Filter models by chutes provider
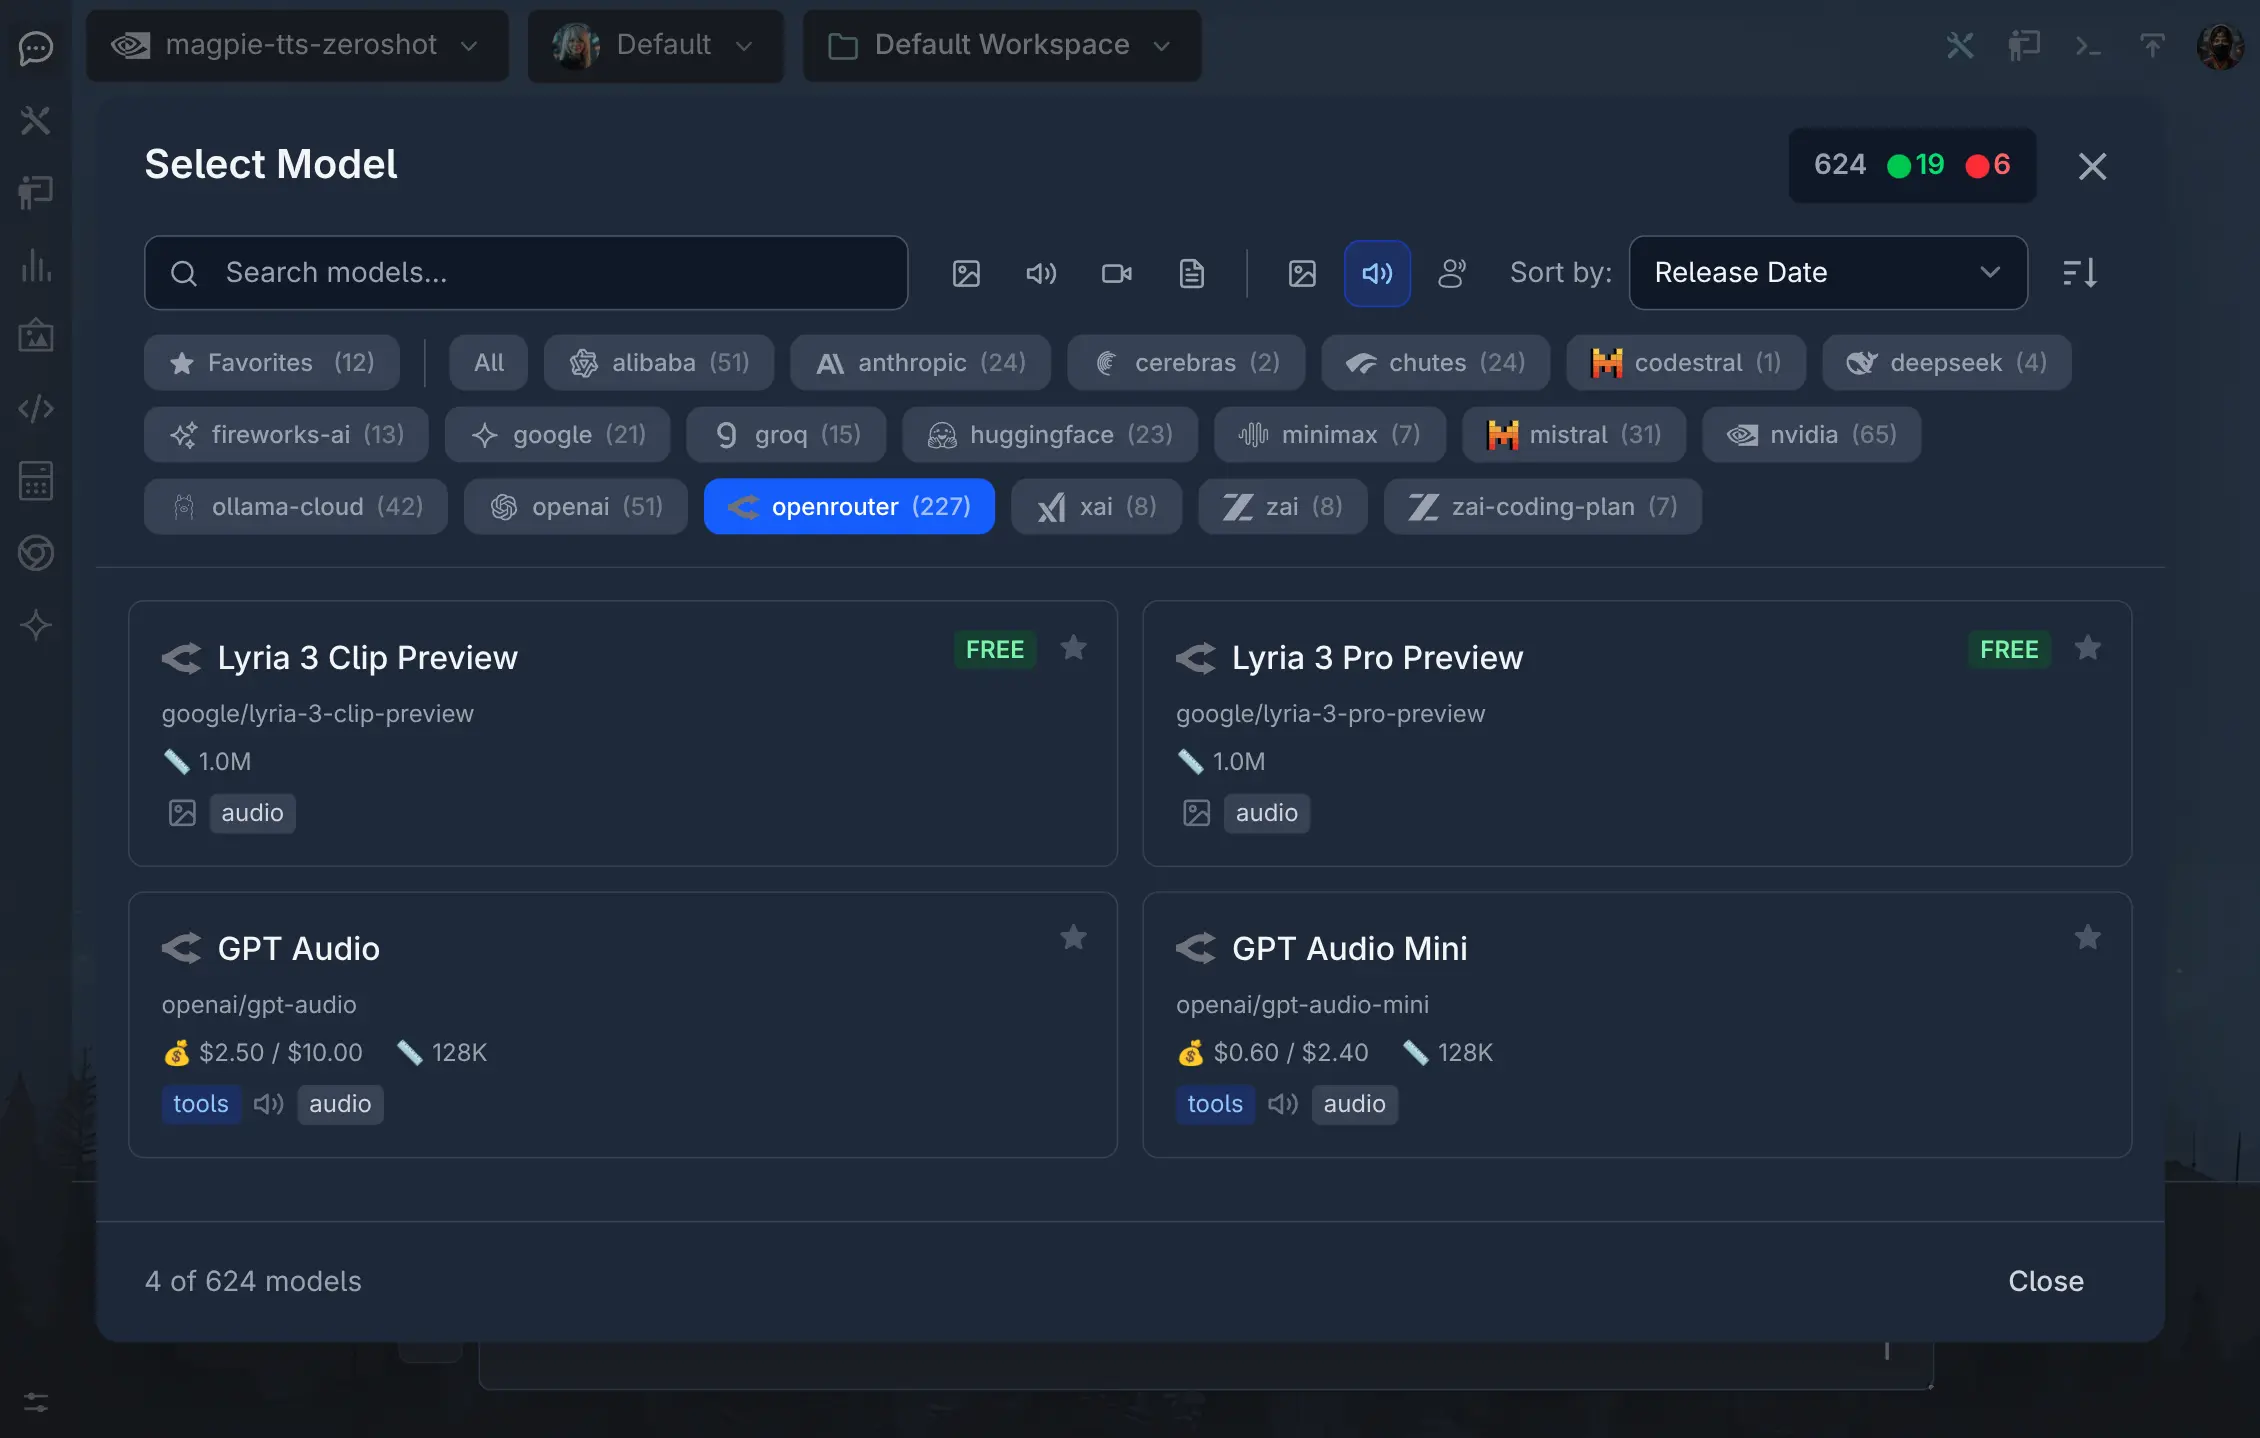 (x=1435, y=362)
